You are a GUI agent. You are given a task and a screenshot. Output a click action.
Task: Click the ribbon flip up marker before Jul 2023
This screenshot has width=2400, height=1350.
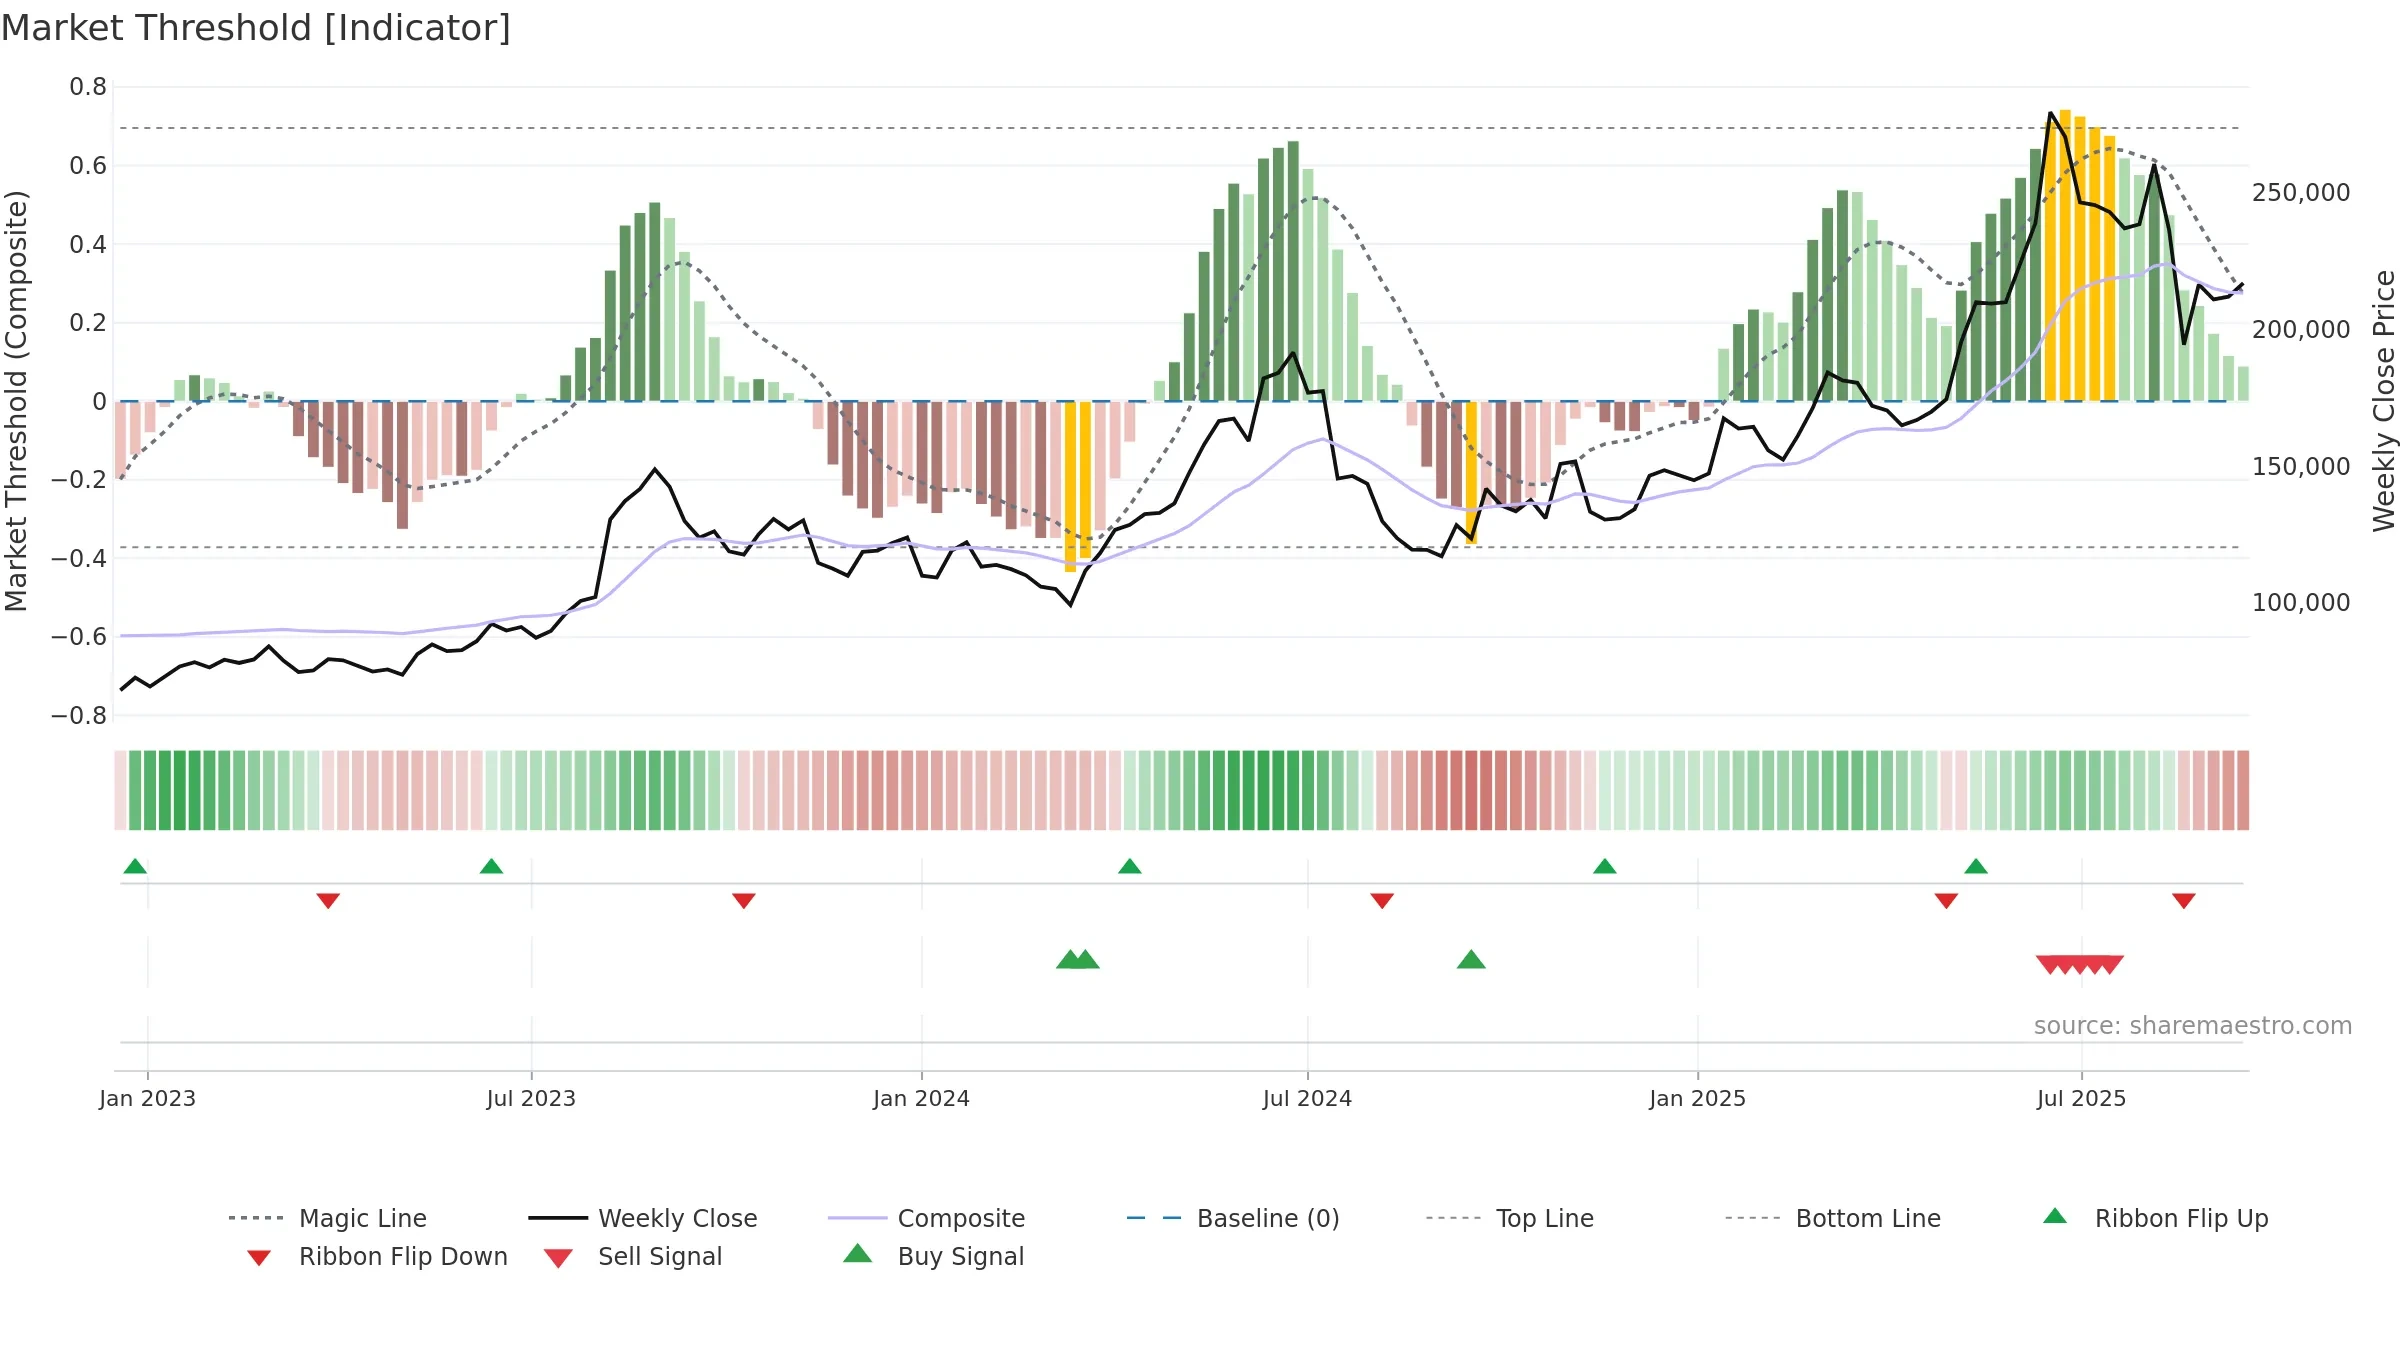tap(491, 866)
